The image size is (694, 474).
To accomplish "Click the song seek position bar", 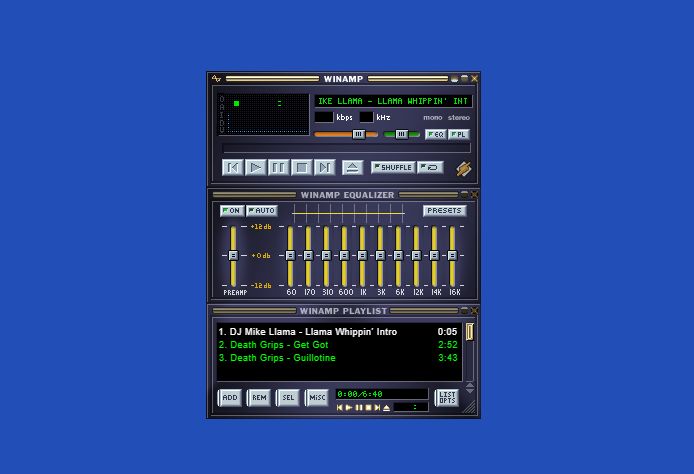I will (346, 148).
